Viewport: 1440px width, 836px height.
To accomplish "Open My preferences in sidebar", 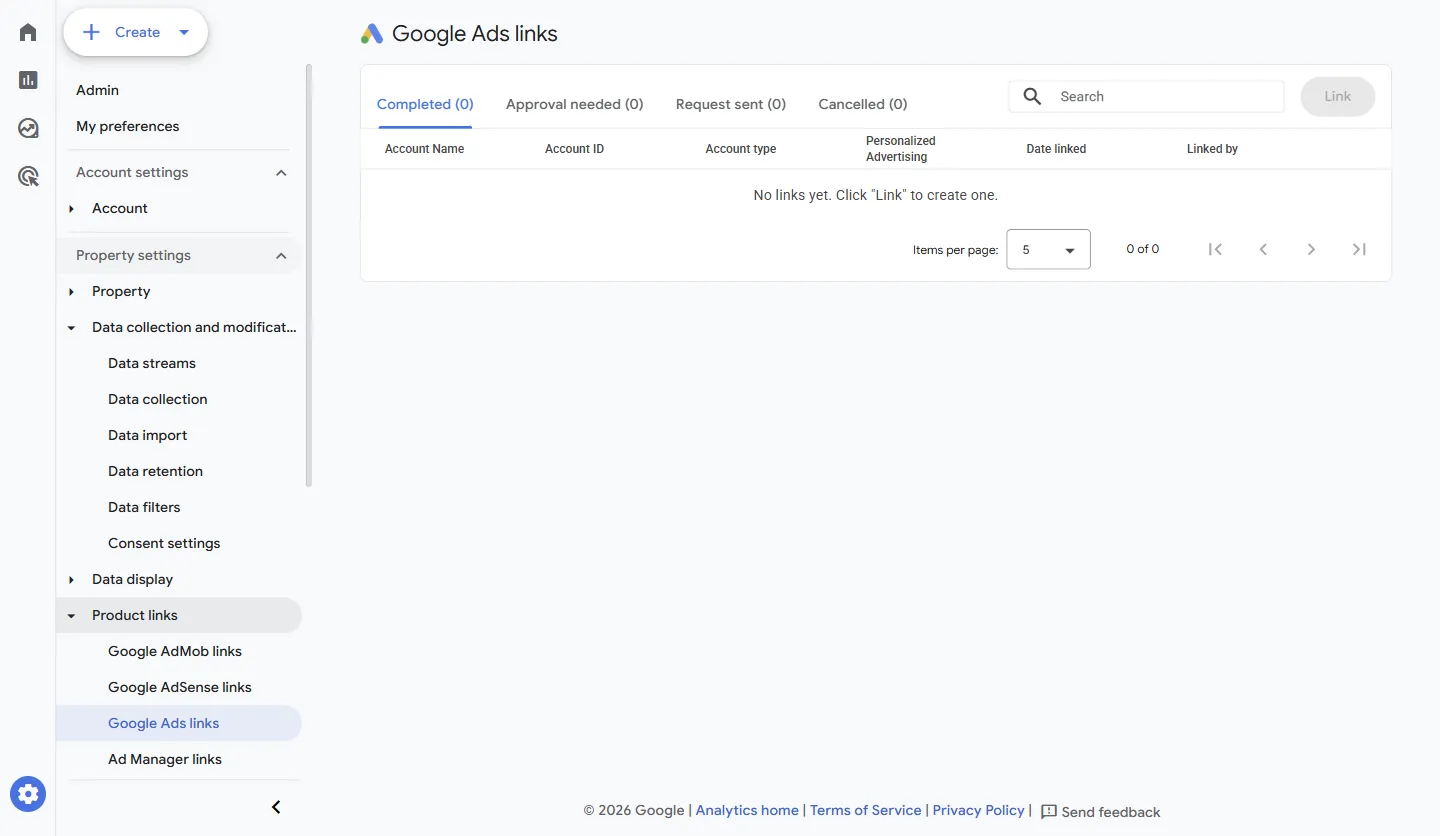I will pos(128,126).
